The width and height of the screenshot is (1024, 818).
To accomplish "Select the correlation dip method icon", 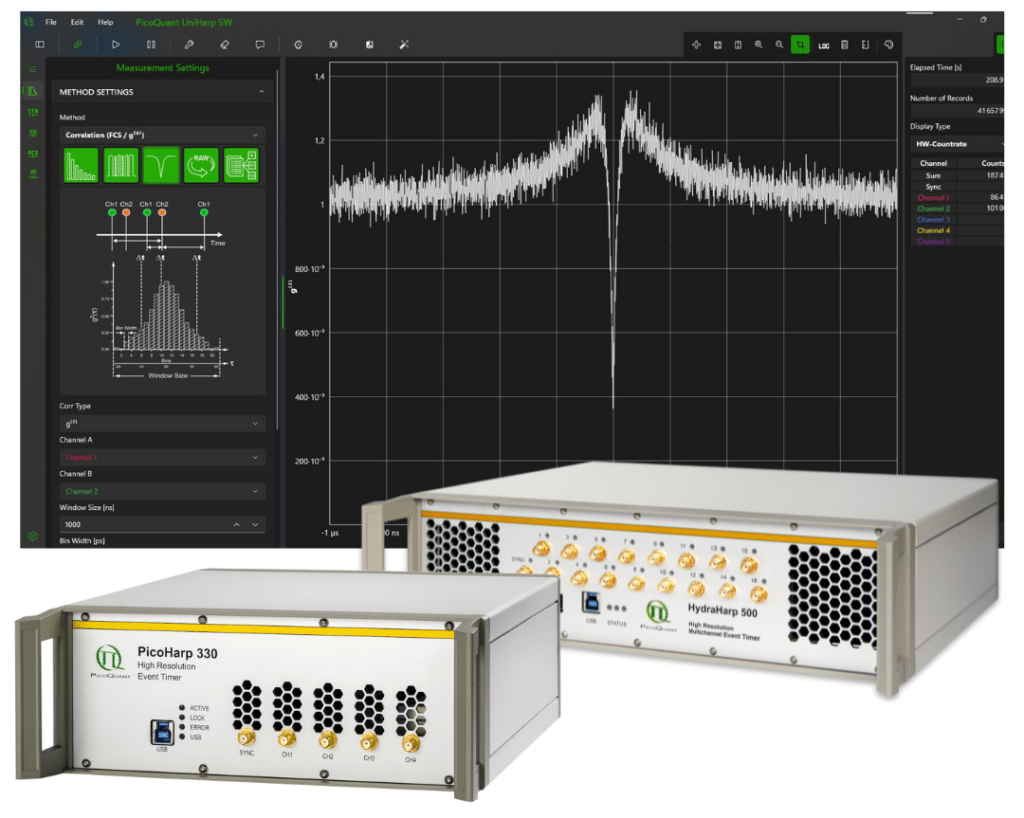I will (x=161, y=165).
